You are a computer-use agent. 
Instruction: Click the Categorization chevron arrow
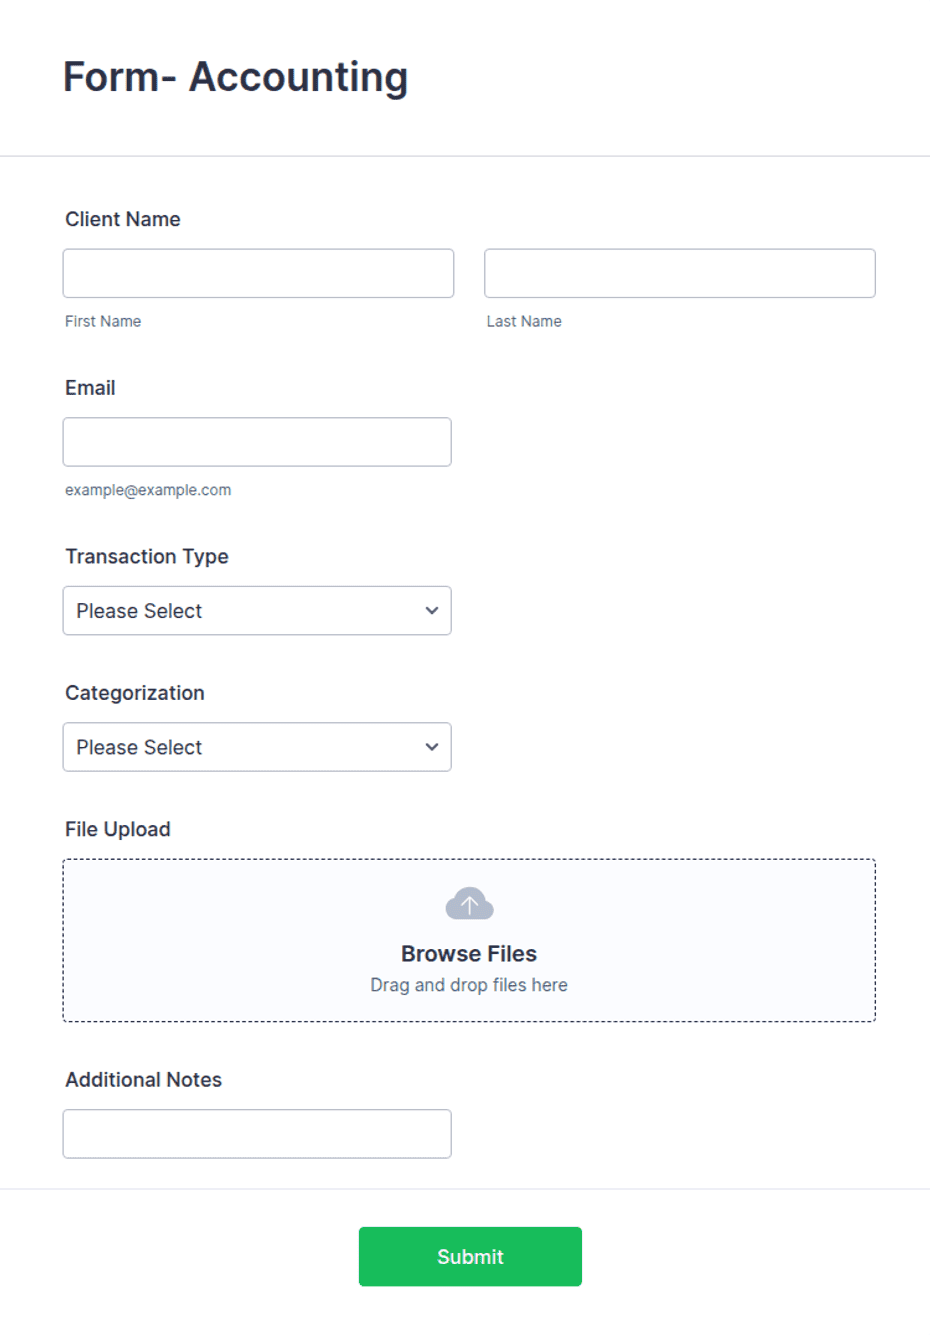coord(432,747)
